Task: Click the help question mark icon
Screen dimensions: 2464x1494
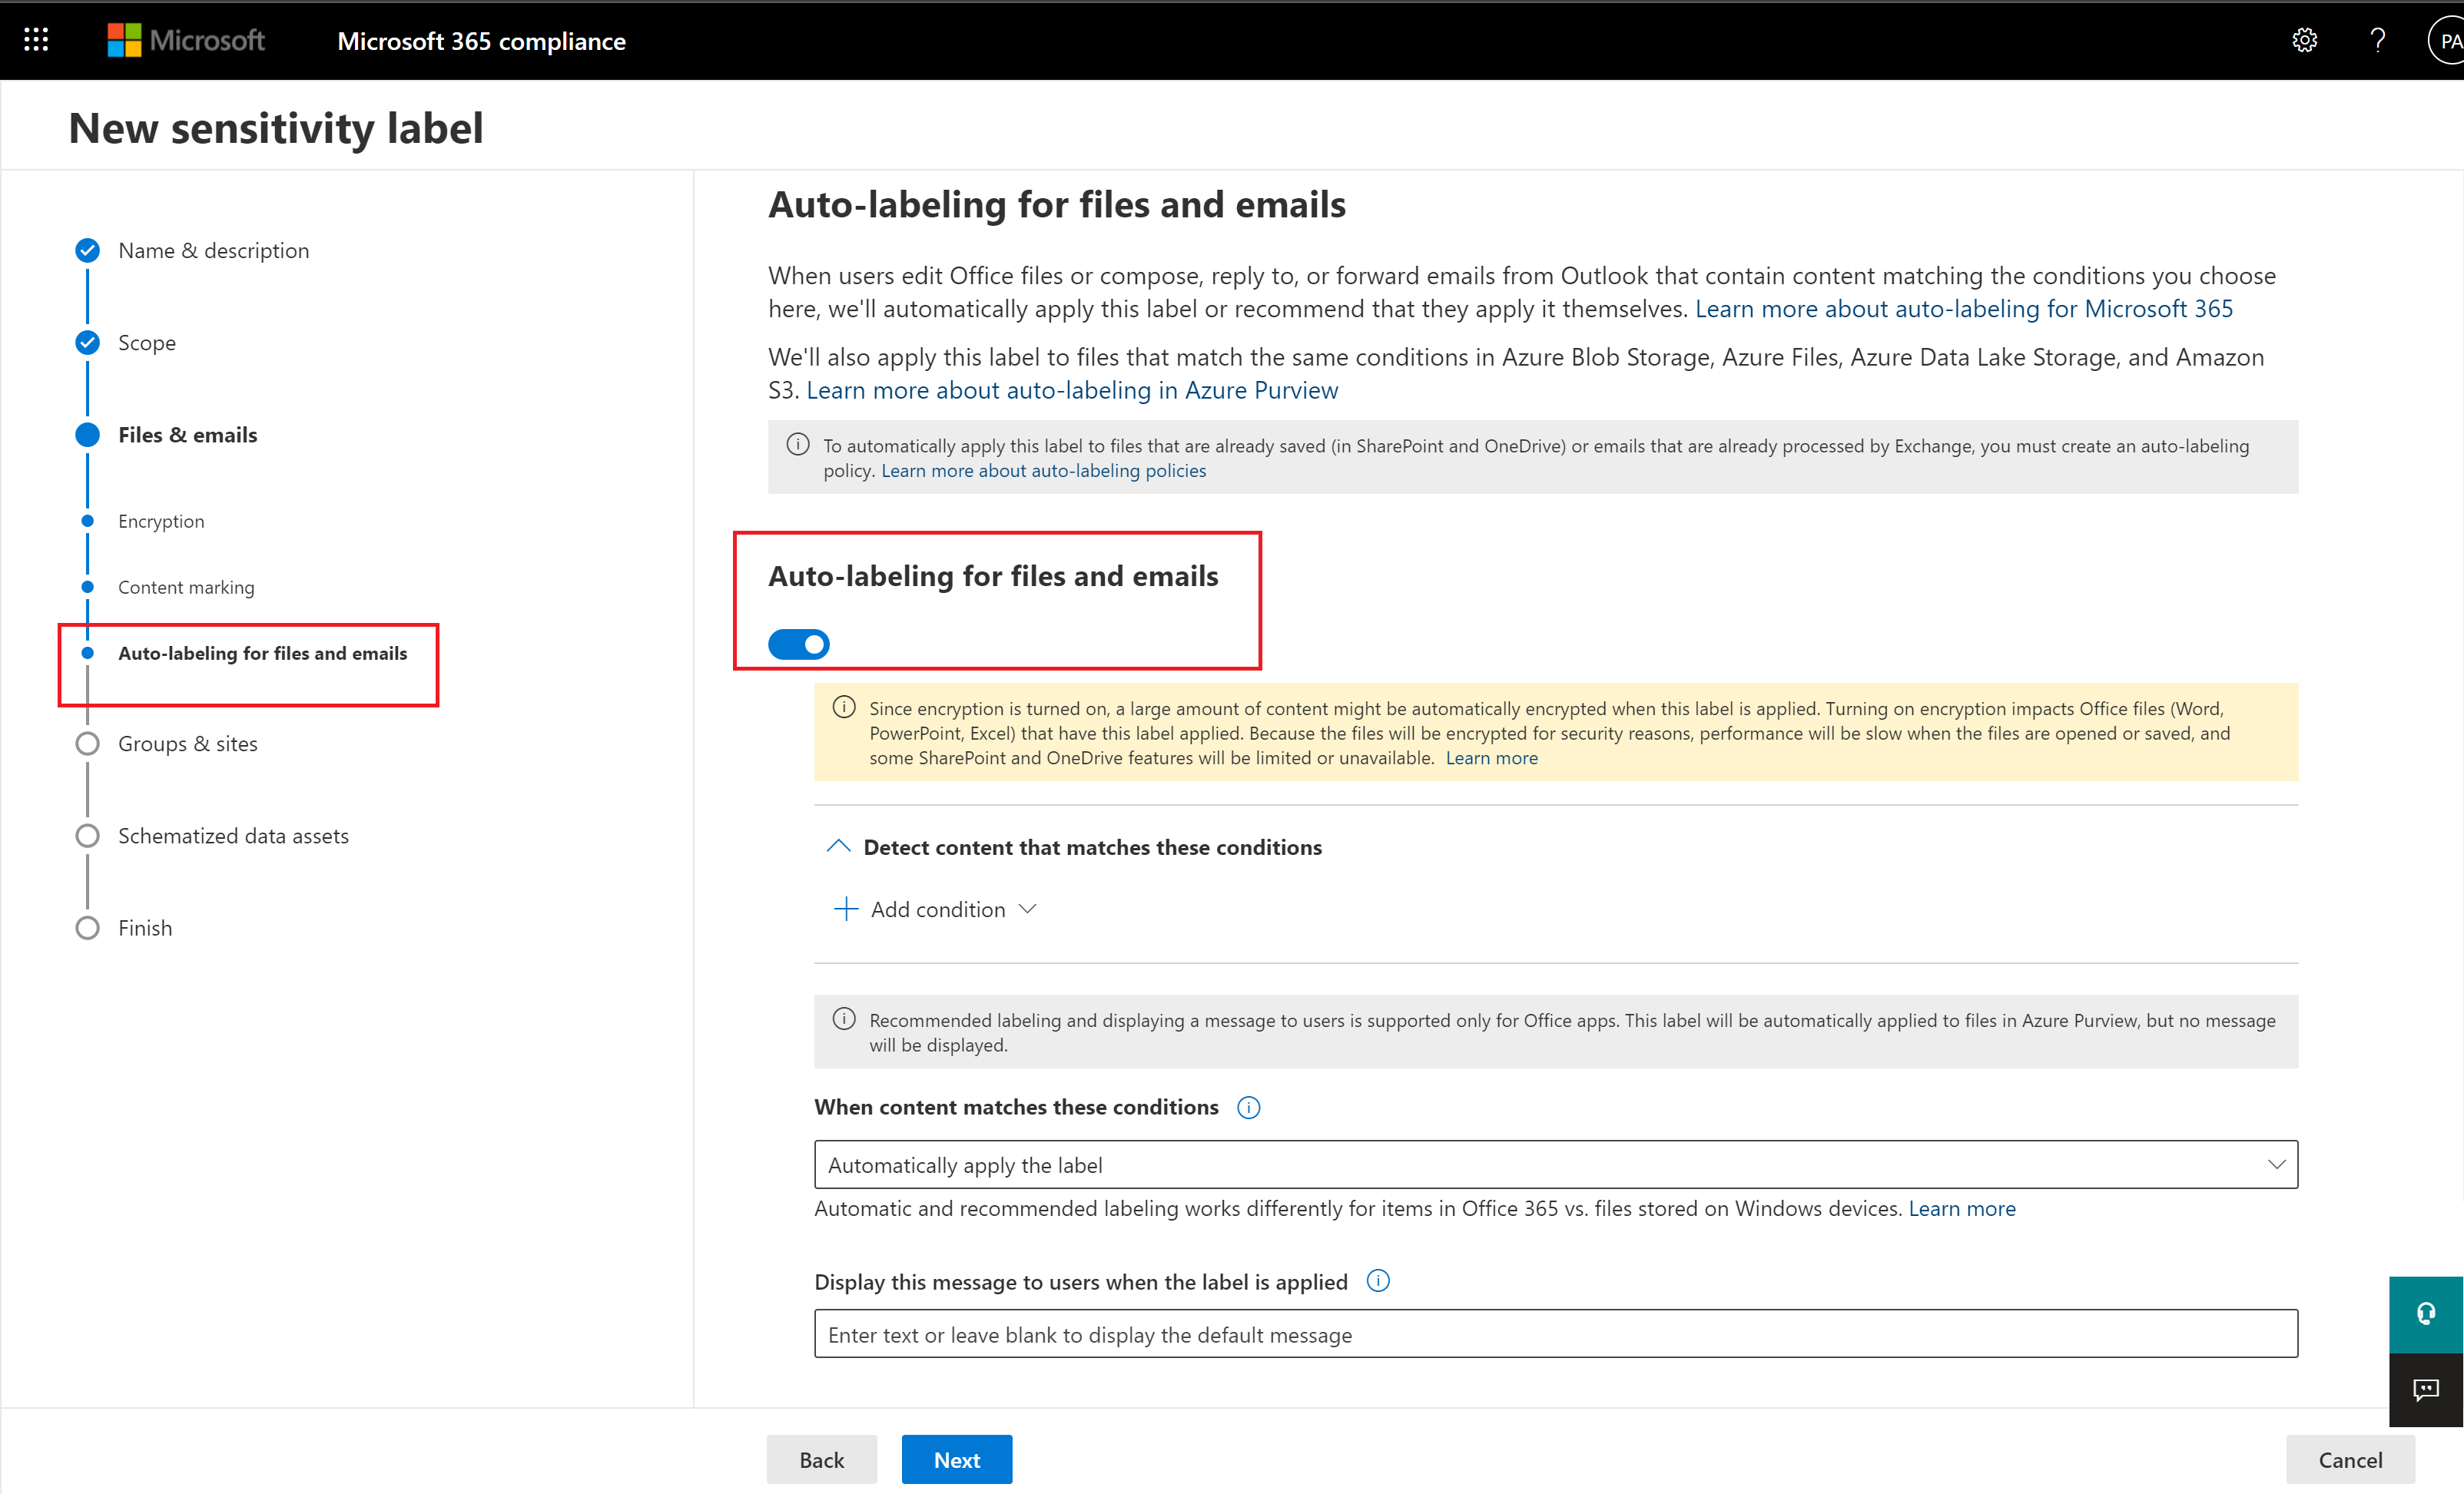Action: (x=2377, y=40)
